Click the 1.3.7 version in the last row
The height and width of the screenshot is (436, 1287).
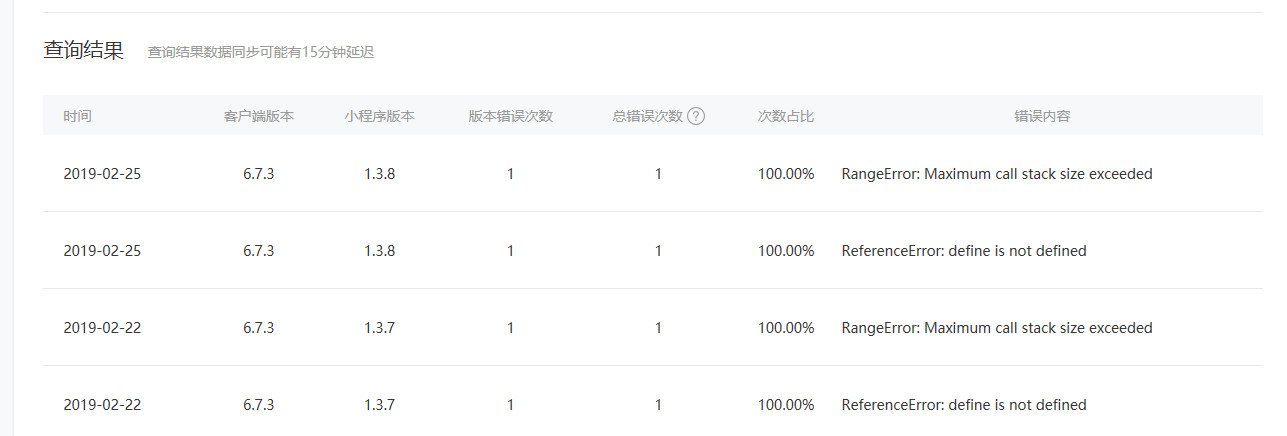[x=379, y=405]
